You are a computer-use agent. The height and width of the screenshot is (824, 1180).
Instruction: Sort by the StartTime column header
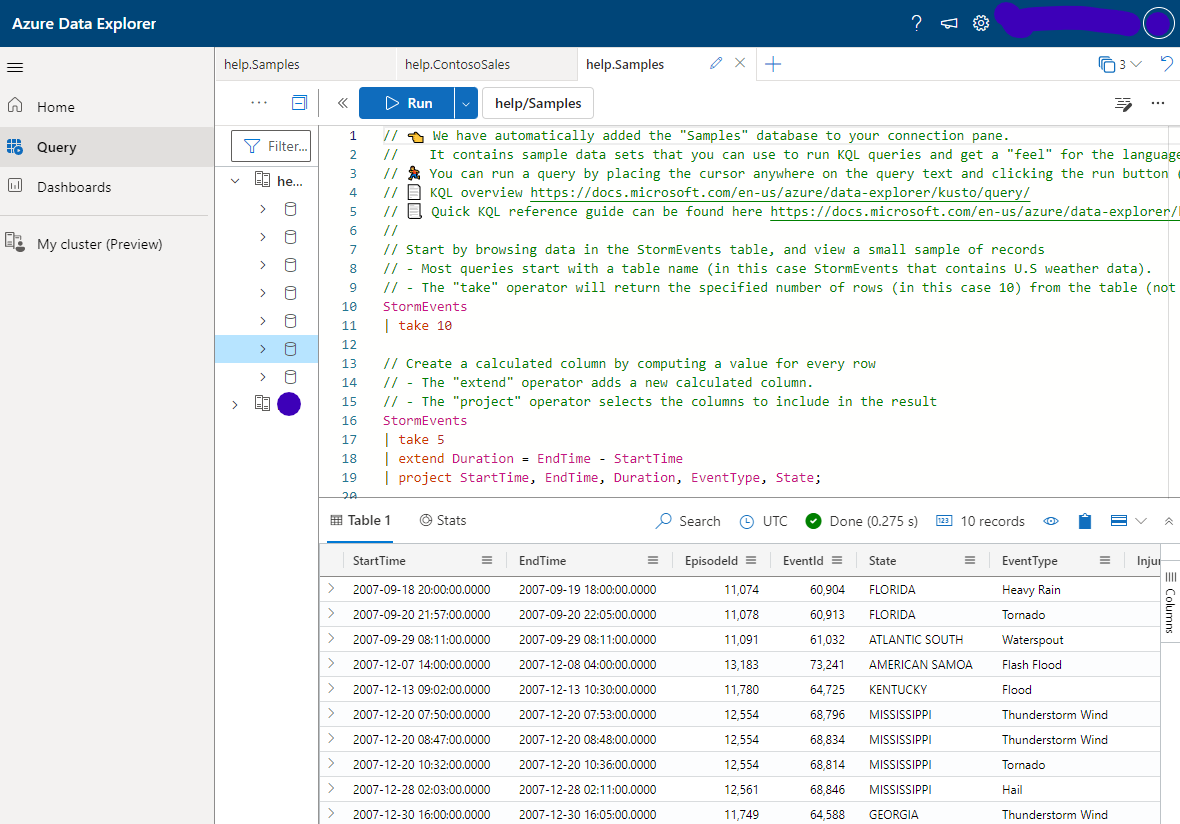(x=379, y=561)
